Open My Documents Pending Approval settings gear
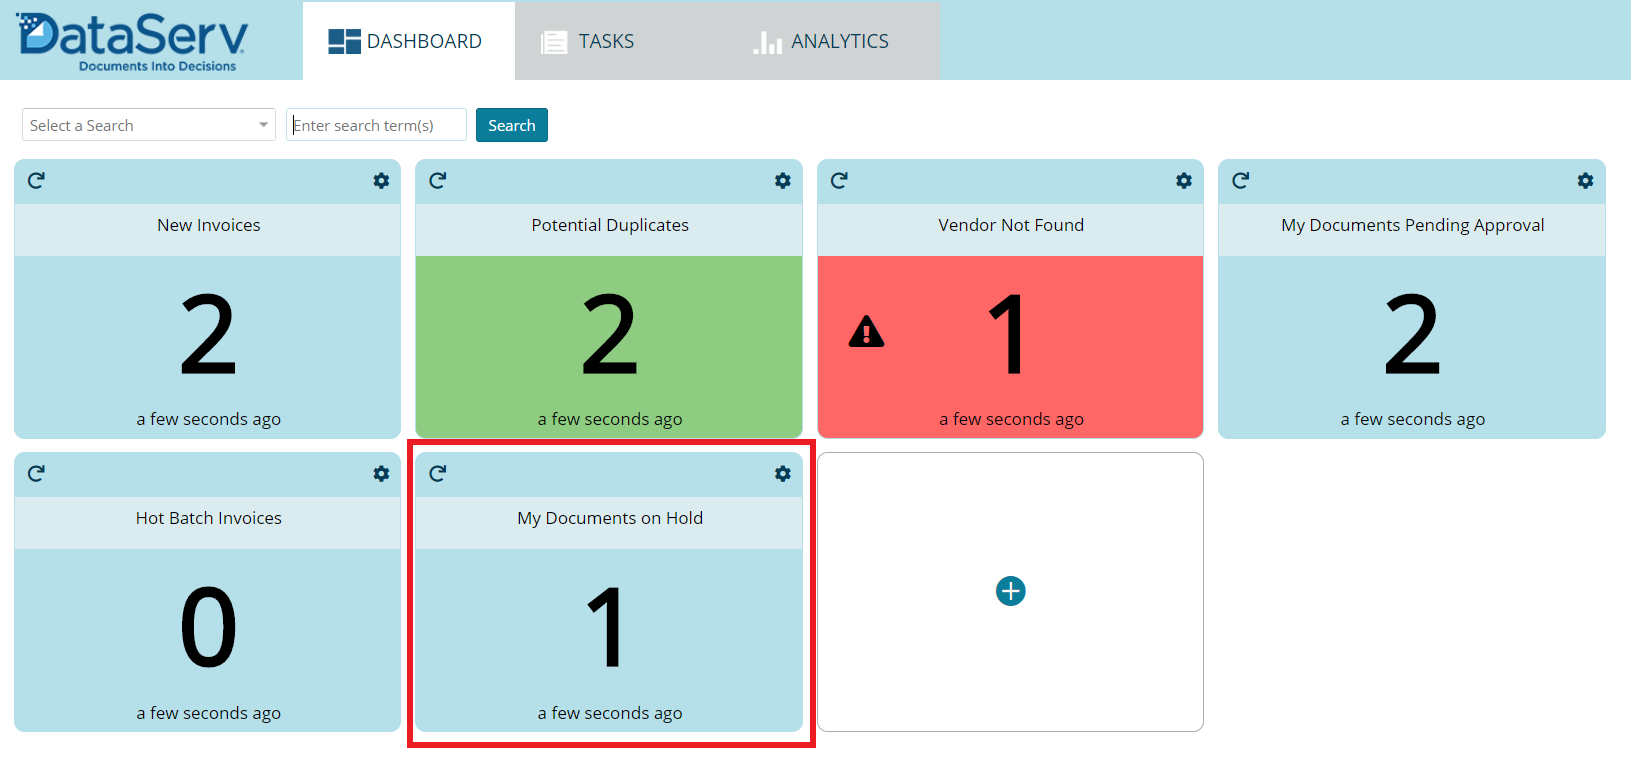Viewport: 1631px width, 770px height. point(1585,181)
